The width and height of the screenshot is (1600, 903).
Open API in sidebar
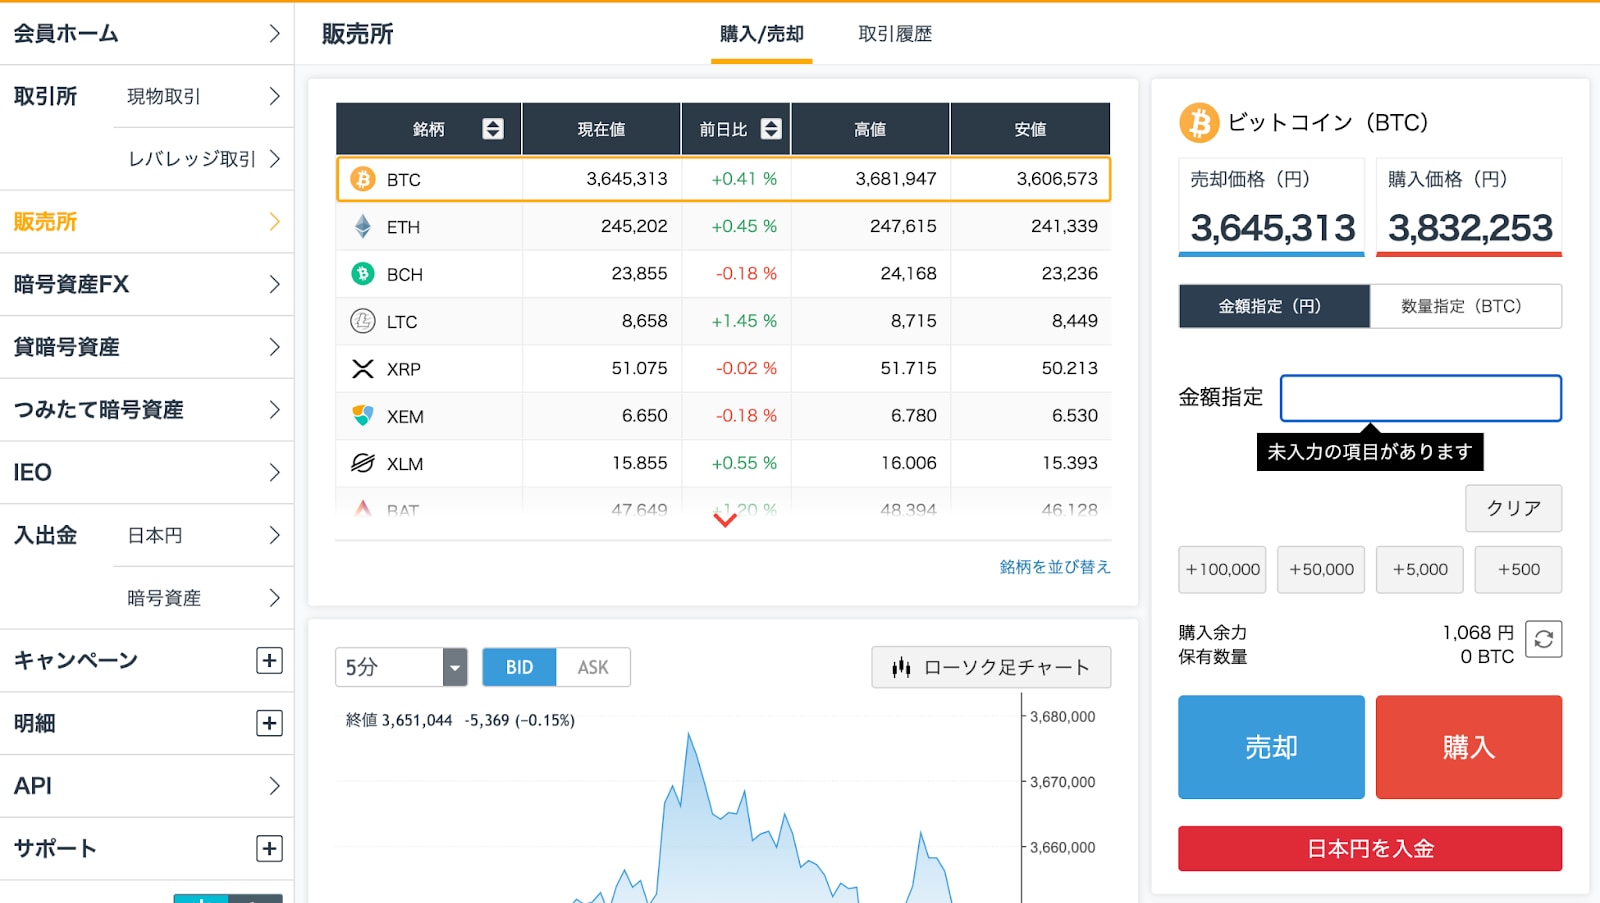[x=147, y=786]
